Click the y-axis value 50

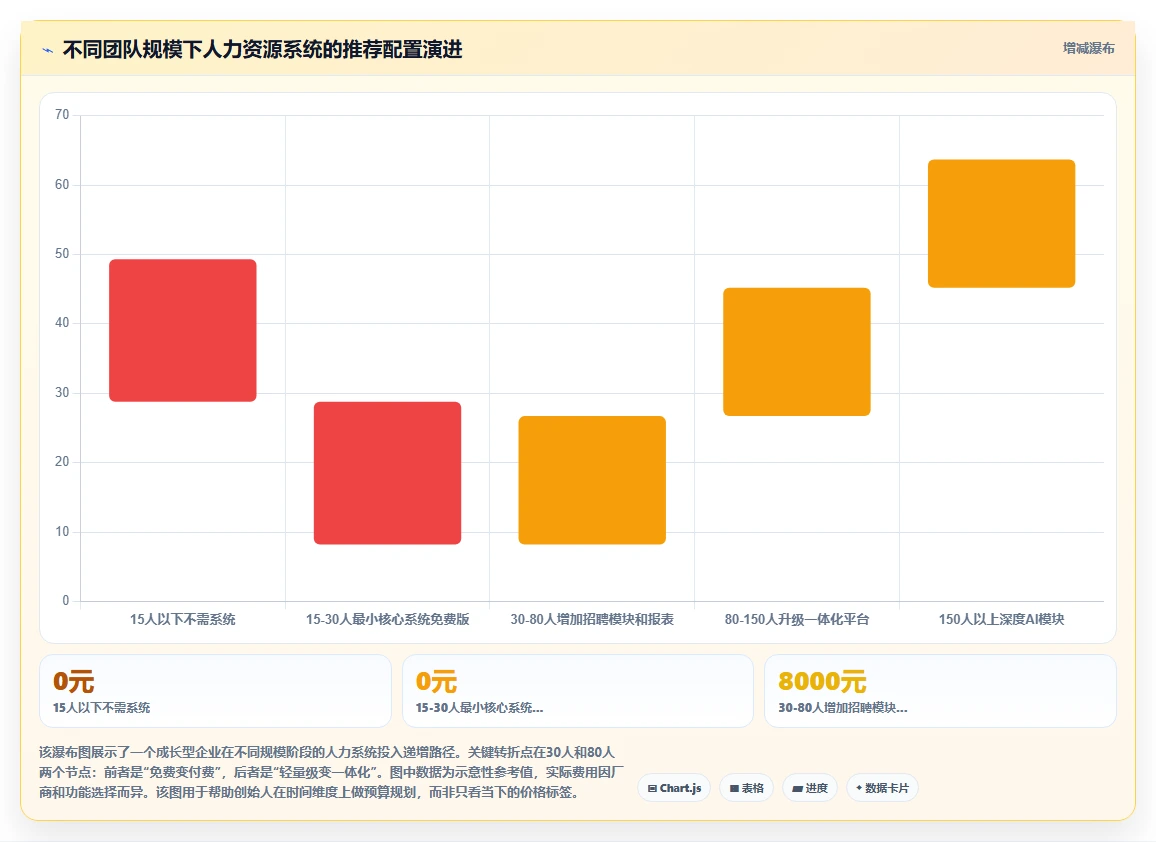(x=62, y=254)
